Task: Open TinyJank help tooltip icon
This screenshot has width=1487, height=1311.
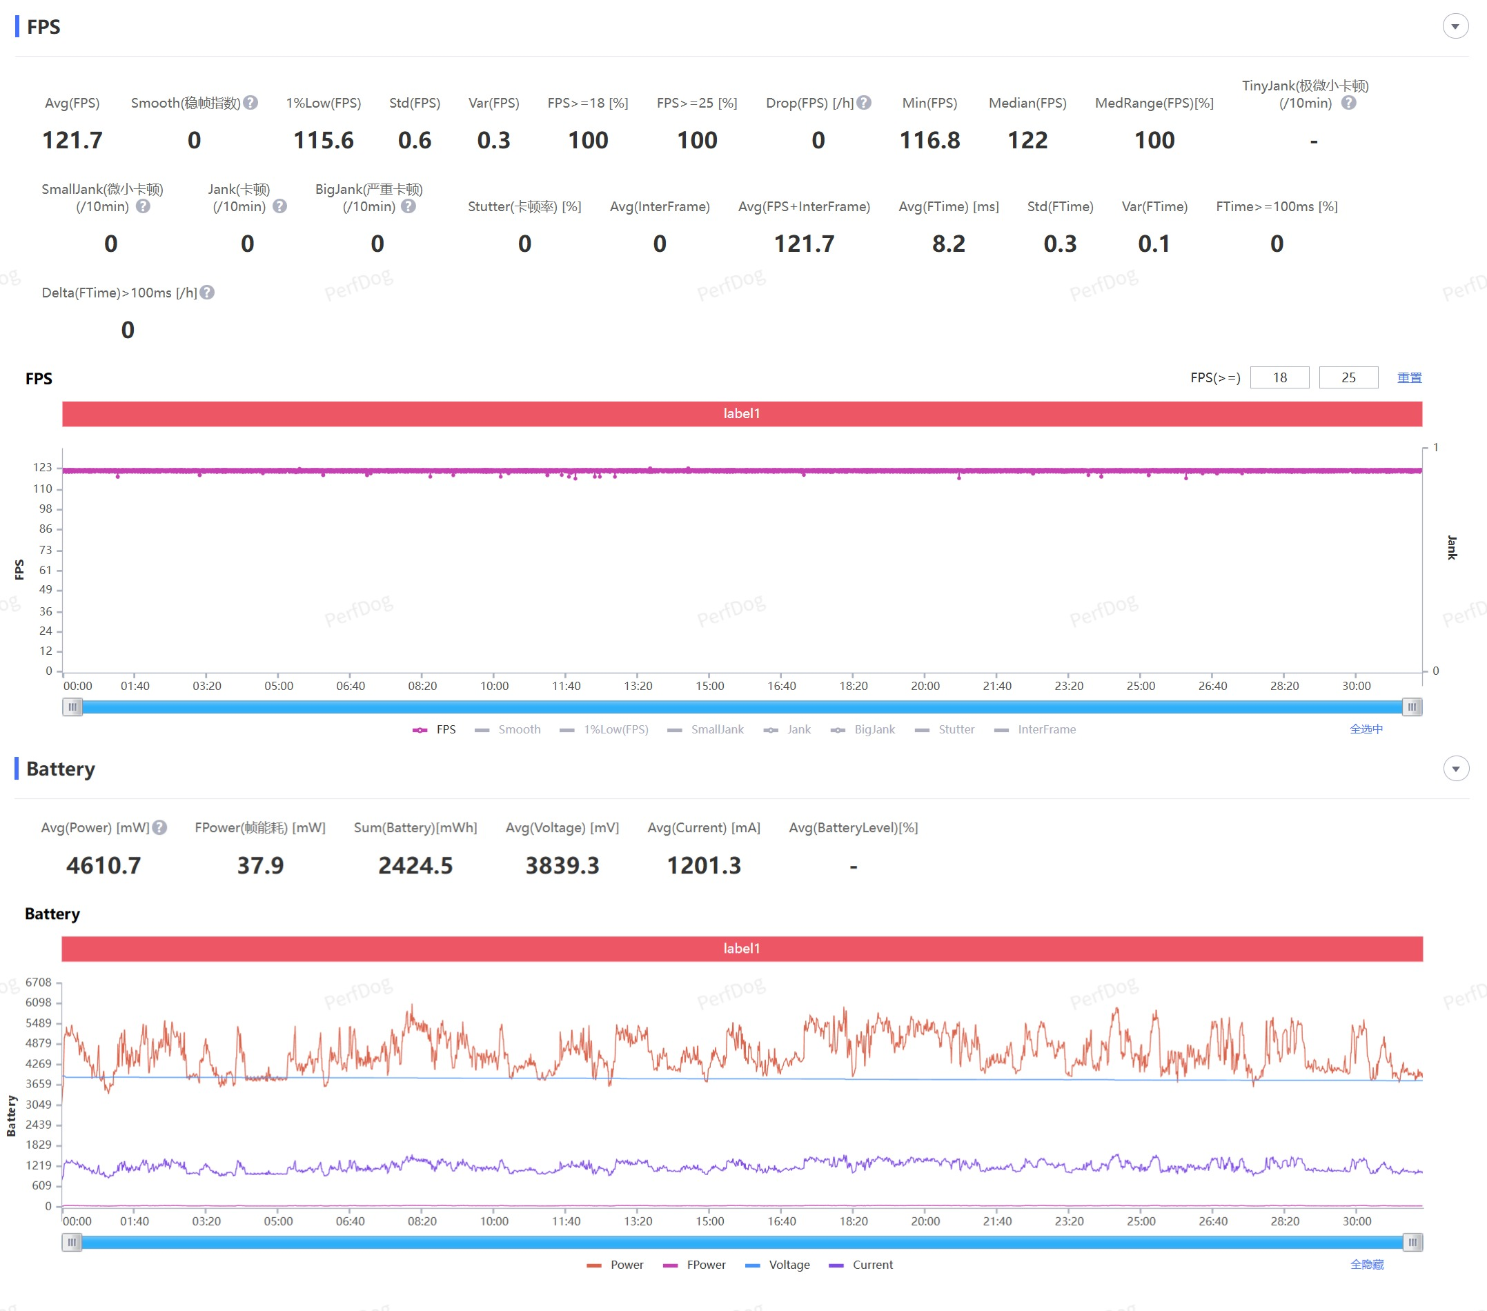Action: (x=1348, y=103)
